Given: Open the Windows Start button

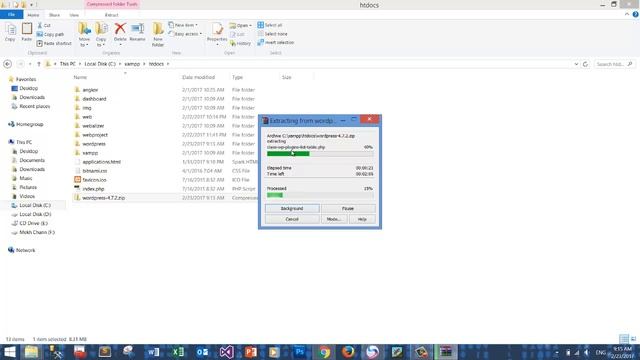Looking at the screenshot, I should click(9, 352).
